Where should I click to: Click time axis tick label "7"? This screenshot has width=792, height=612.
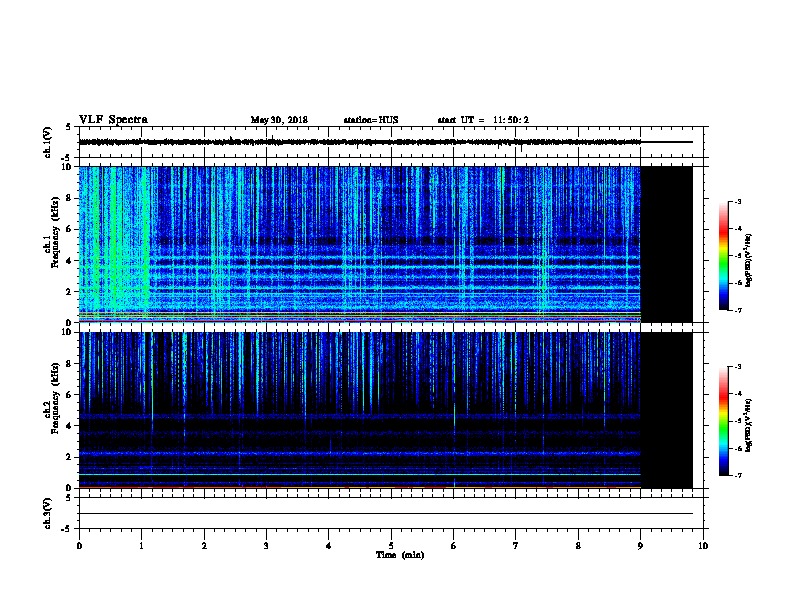[516, 546]
